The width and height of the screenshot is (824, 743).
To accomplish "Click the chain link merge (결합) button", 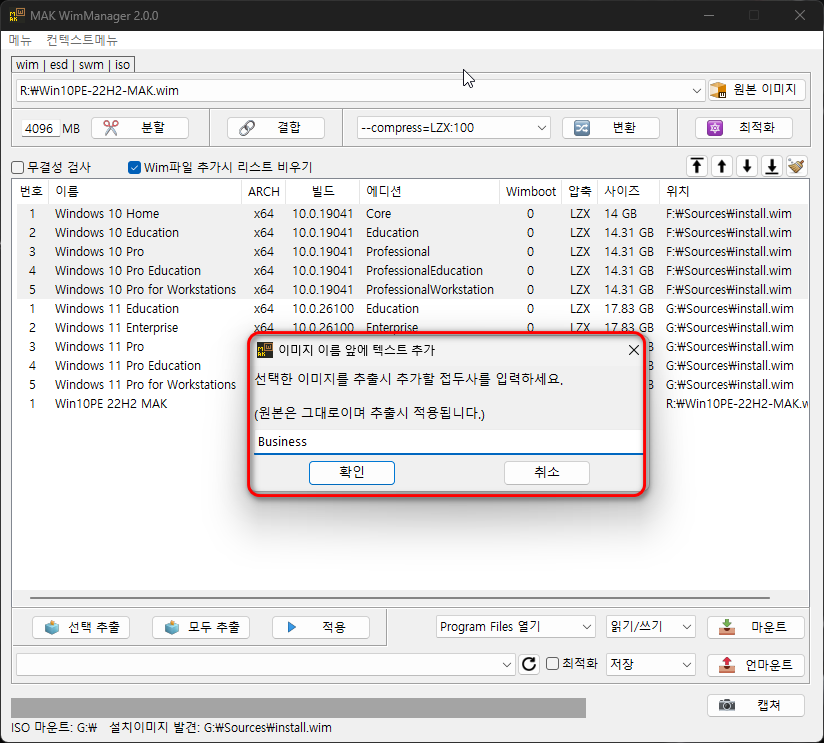I will pos(275,128).
